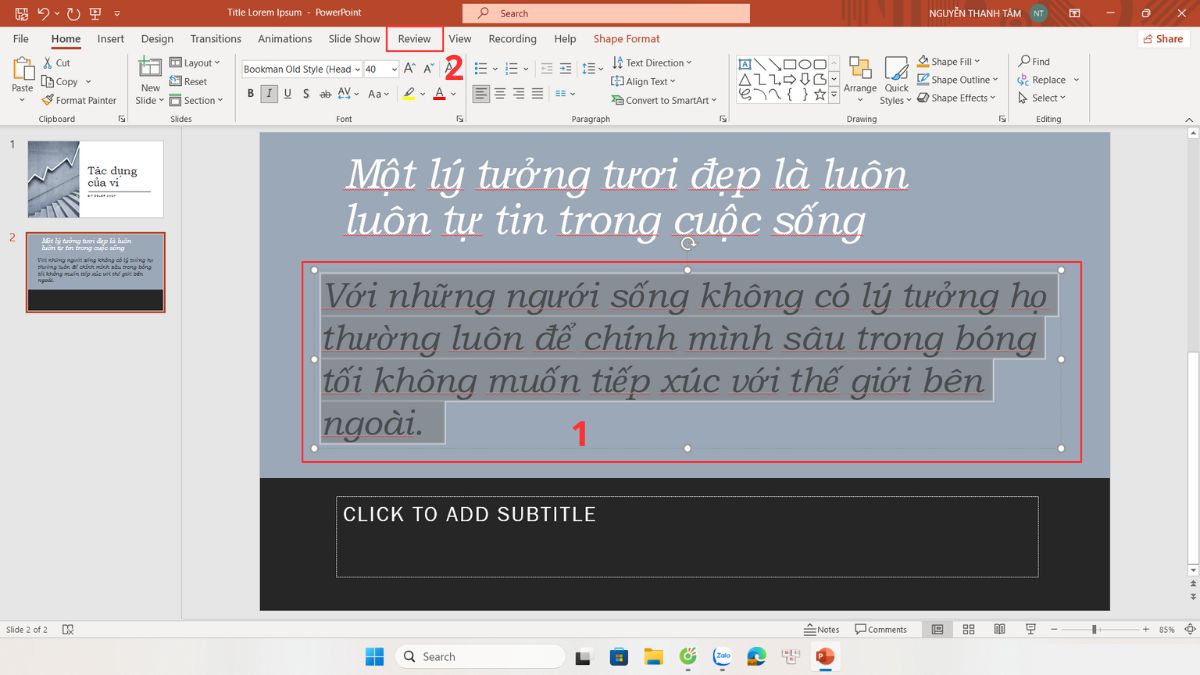Open the File menu
This screenshot has width=1200, height=675.
pos(21,39)
